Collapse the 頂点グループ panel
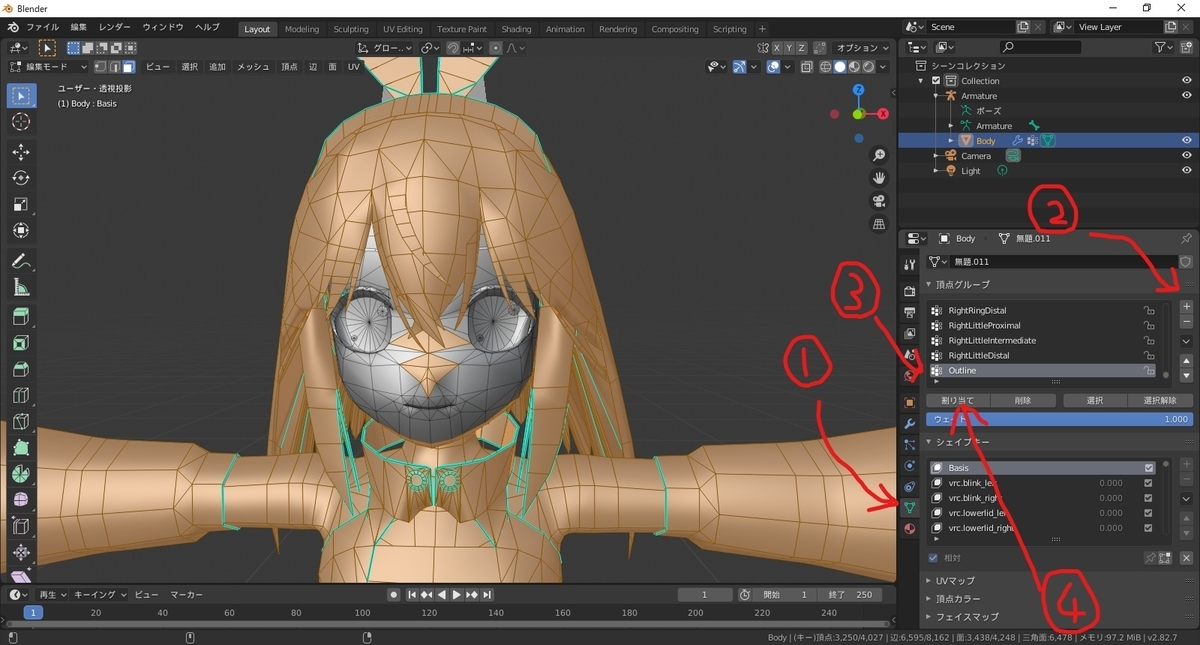Screen dimensions: 1200x645 [963, 285]
